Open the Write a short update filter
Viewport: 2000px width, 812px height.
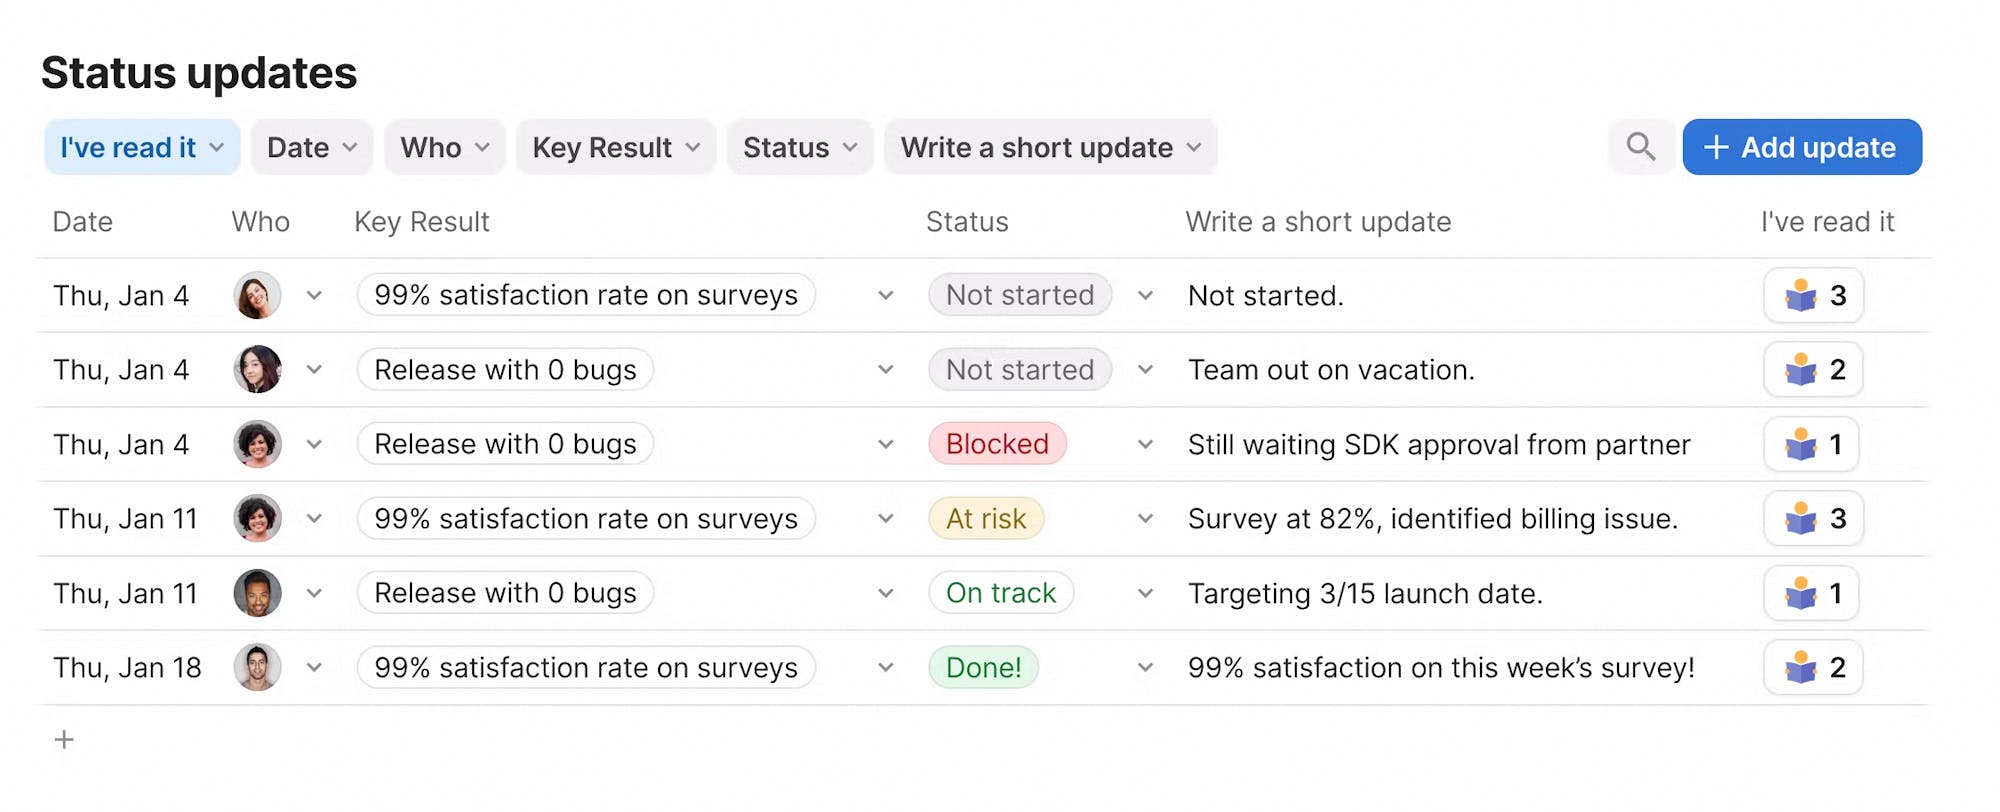click(x=1050, y=147)
